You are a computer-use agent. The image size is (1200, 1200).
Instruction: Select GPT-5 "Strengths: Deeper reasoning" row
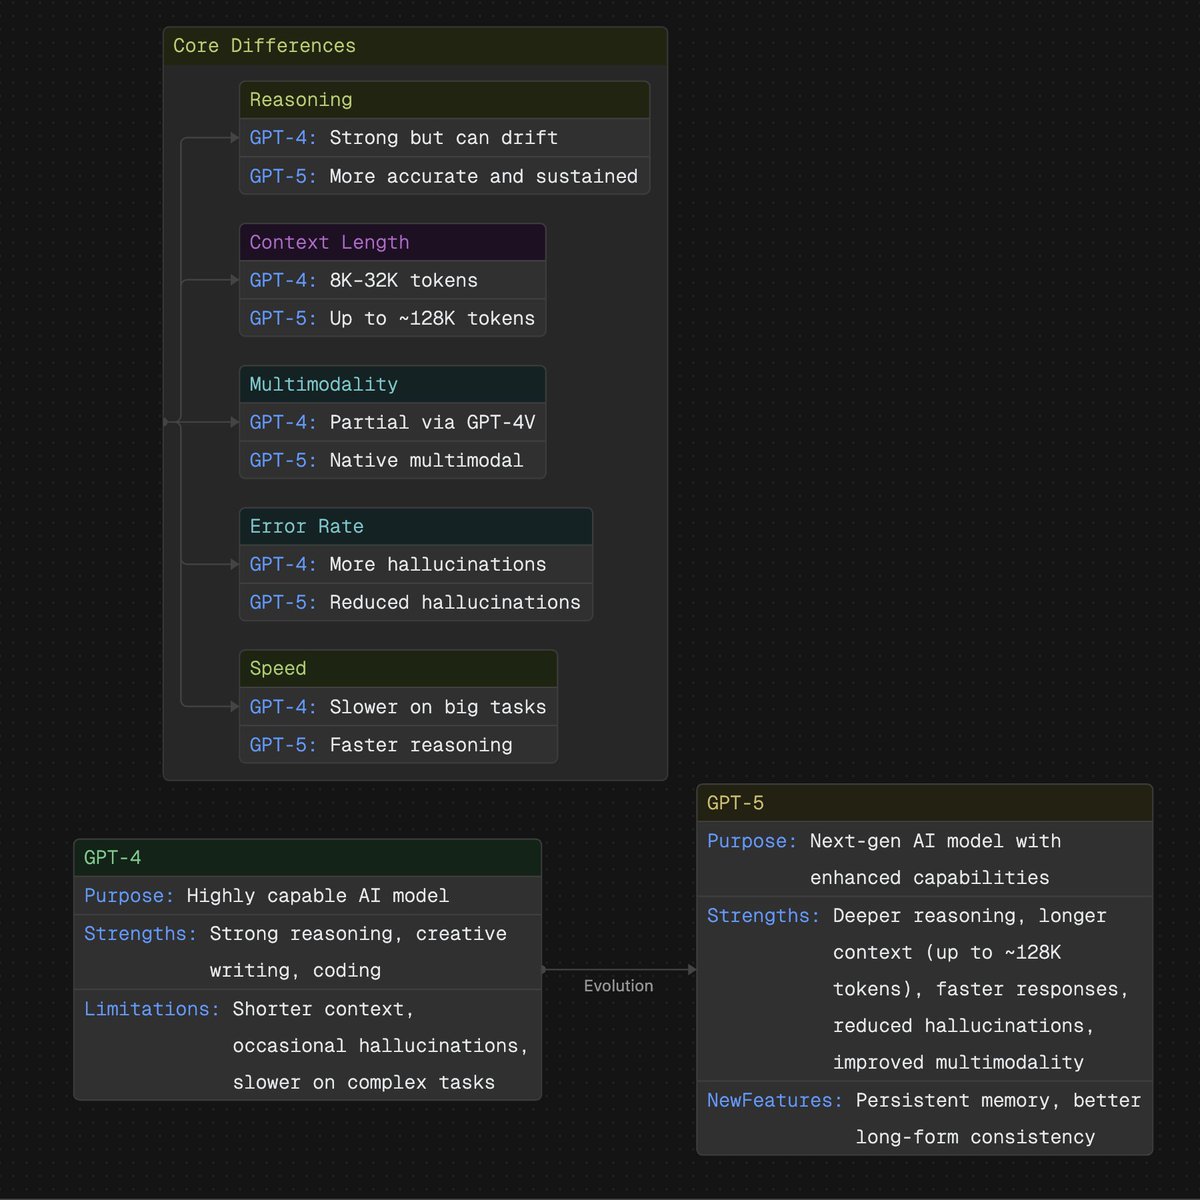(925, 988)
